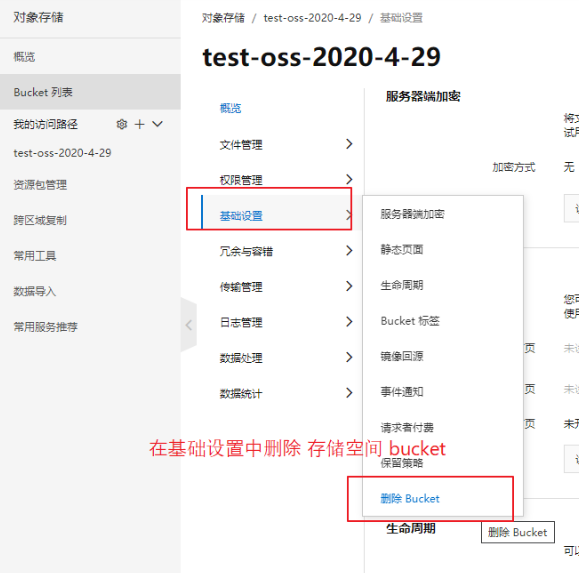Expand the 权限管理 submenu arrow
Viewport: 579px width, 573px height.
pyautogui.click(x=349, y=179)
